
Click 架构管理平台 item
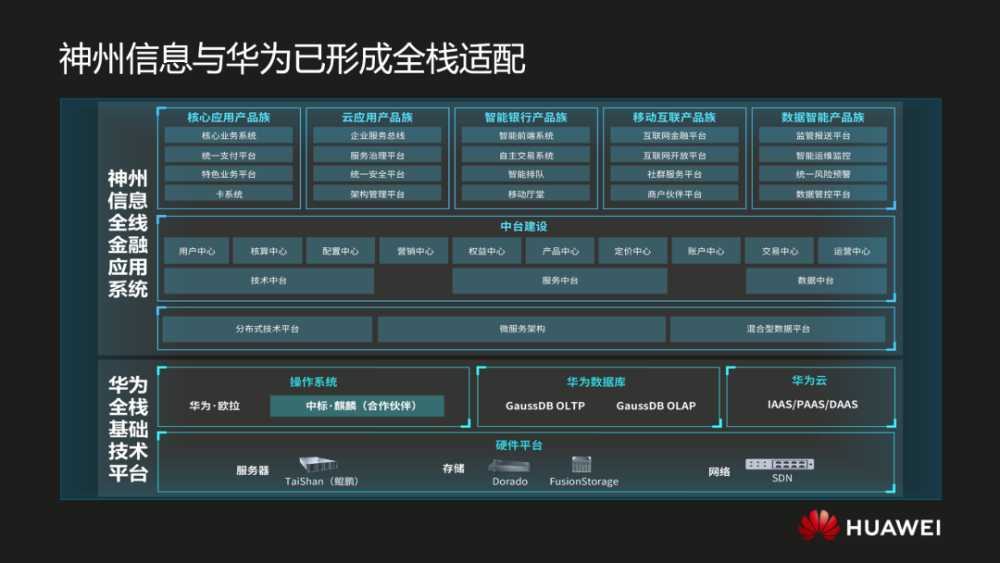point(378,194)
